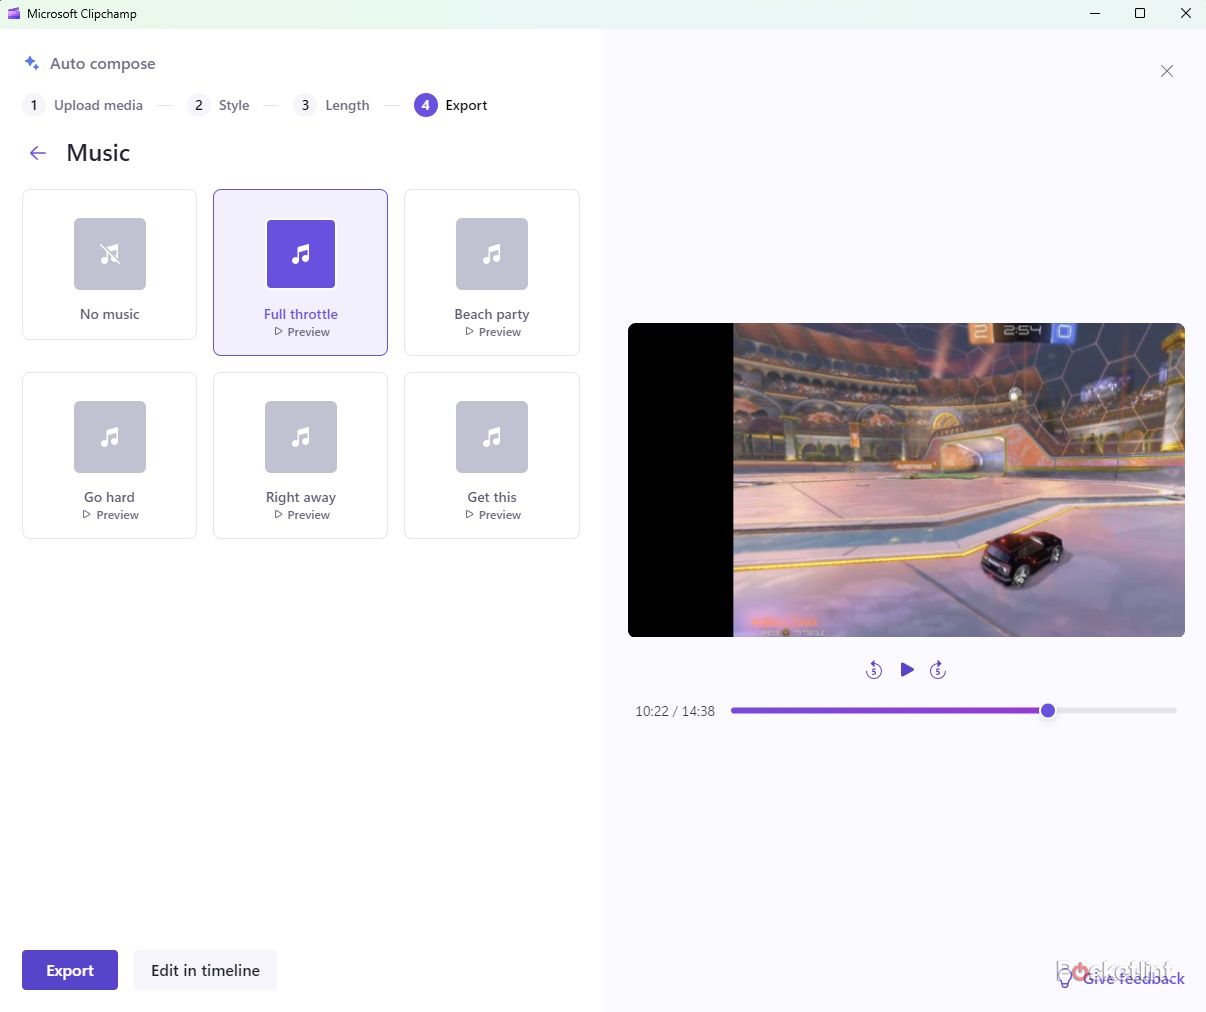1206x1012 pixels.
Task: Click the playback position slider handle
Action: (1048, 711)
